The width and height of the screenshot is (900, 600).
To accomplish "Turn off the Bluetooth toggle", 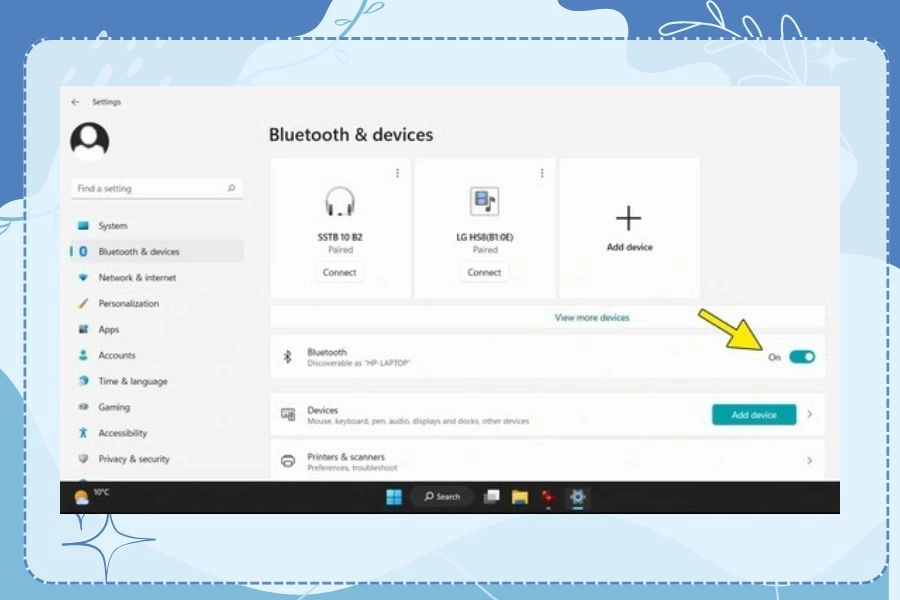I will [x=802, y=357].
